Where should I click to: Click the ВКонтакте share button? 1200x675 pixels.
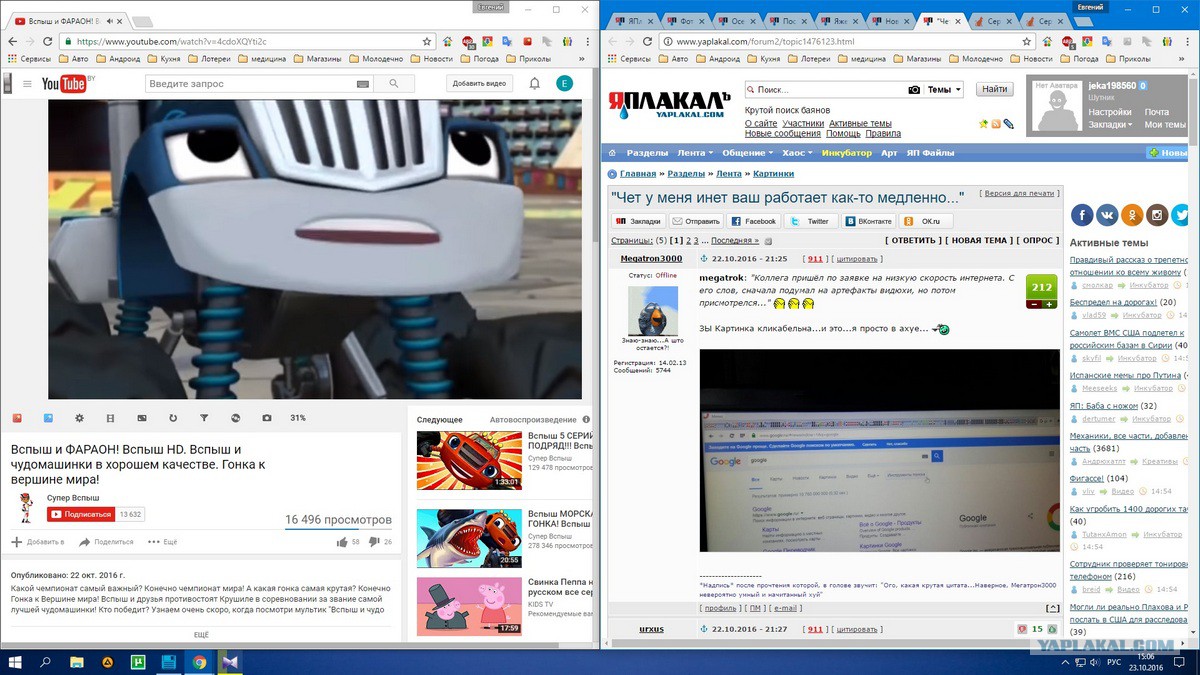tap(867, 221)
